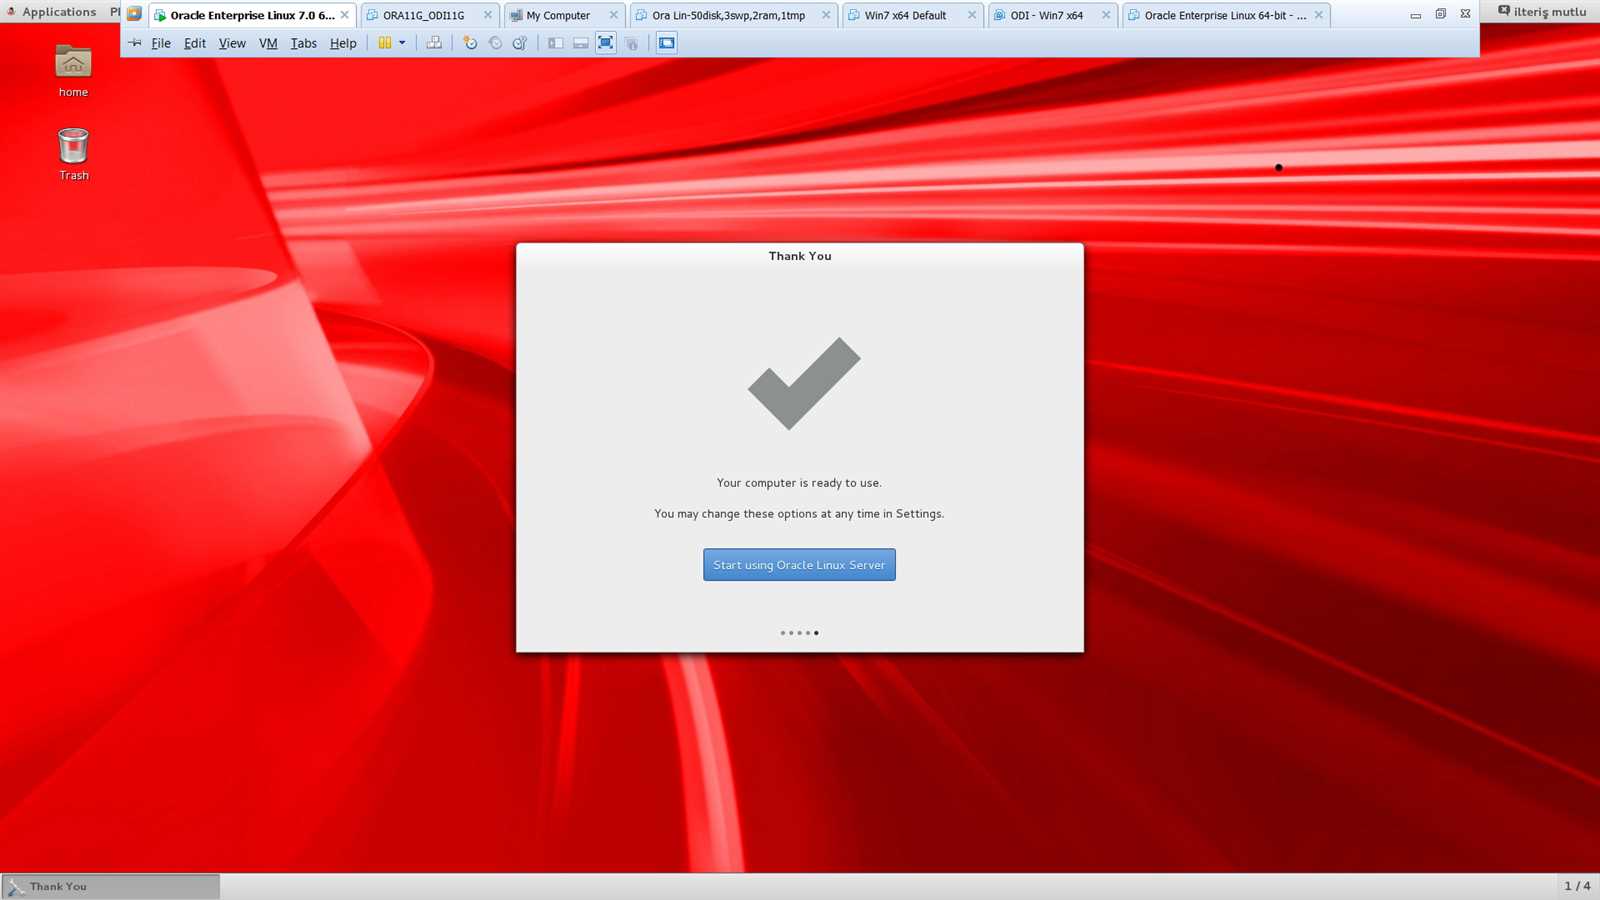Open the VM menu

[x=268, y=43]
